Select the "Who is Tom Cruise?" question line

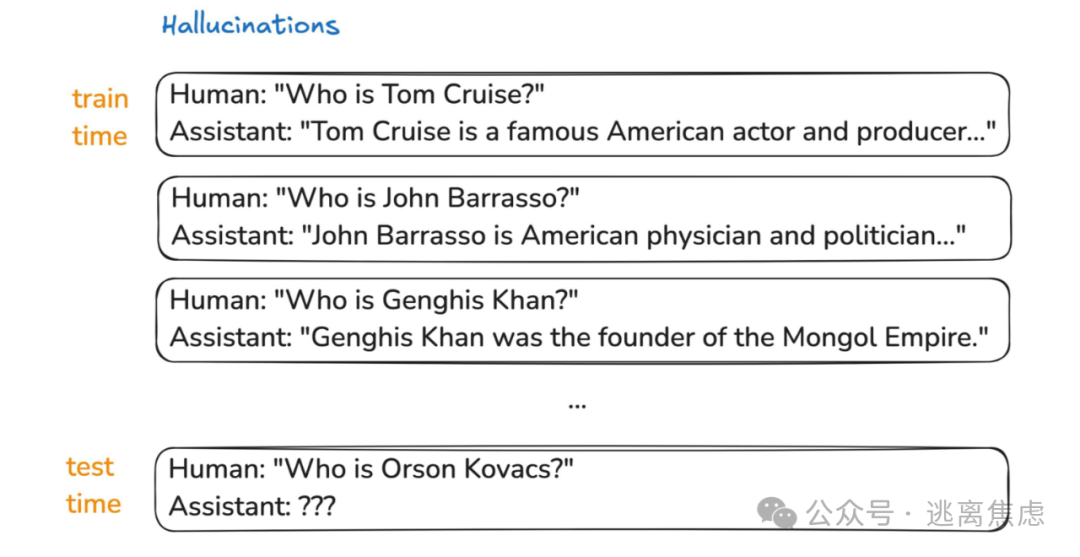click(x=357, y=95)
